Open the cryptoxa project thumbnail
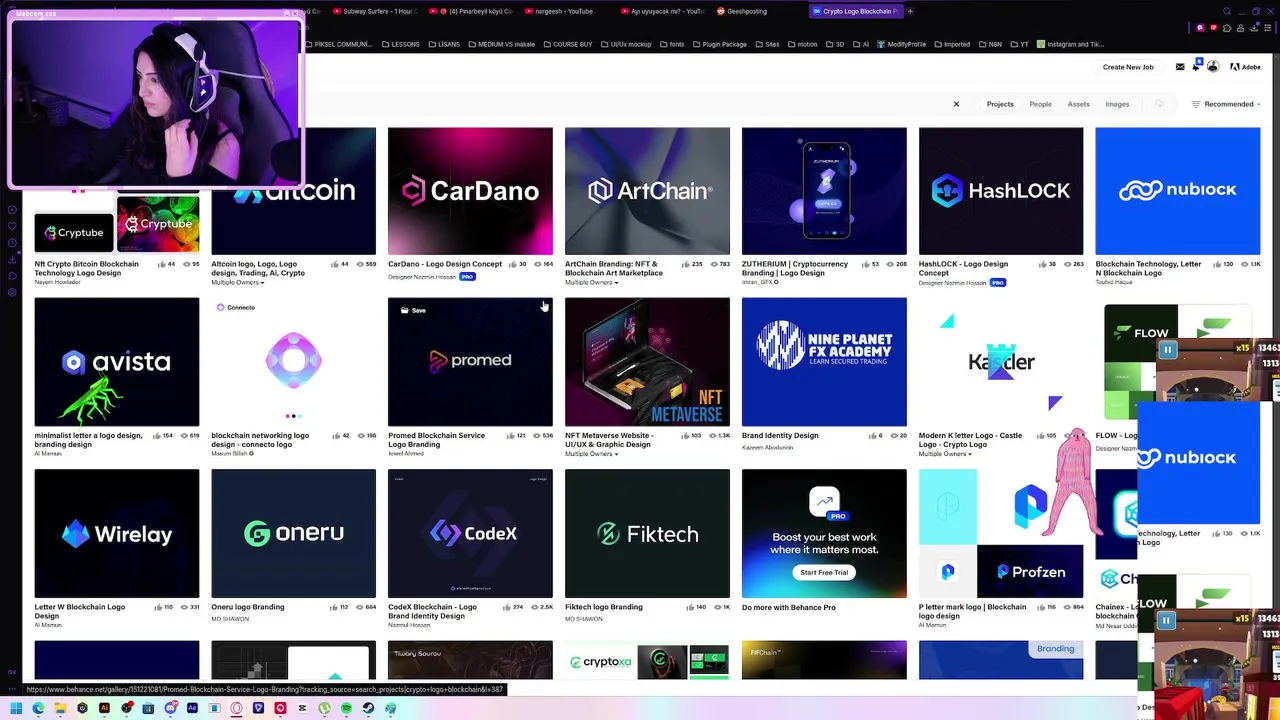Image resolution: width=1280 pixels, height=720 pixels. pyautogui.click(x=647, y=660)
